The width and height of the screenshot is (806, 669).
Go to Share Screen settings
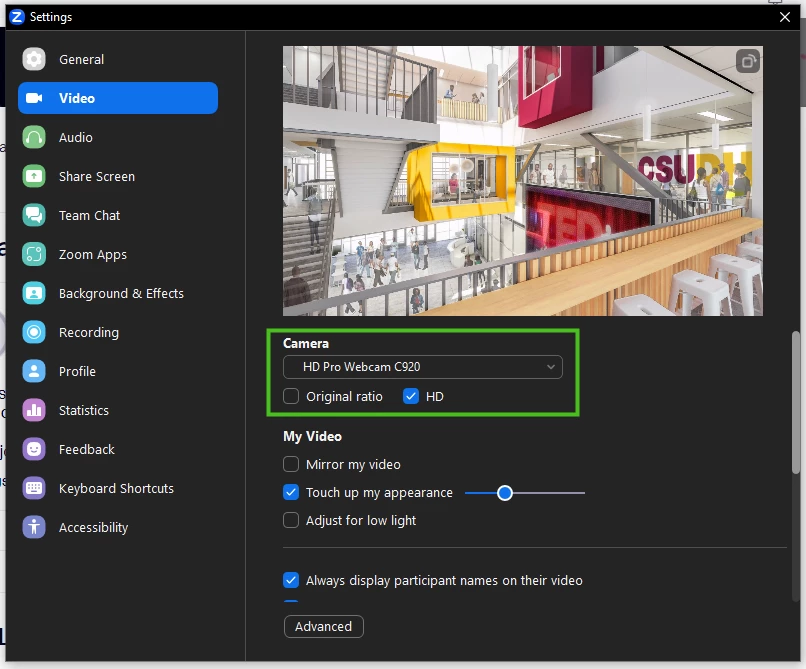118,176
